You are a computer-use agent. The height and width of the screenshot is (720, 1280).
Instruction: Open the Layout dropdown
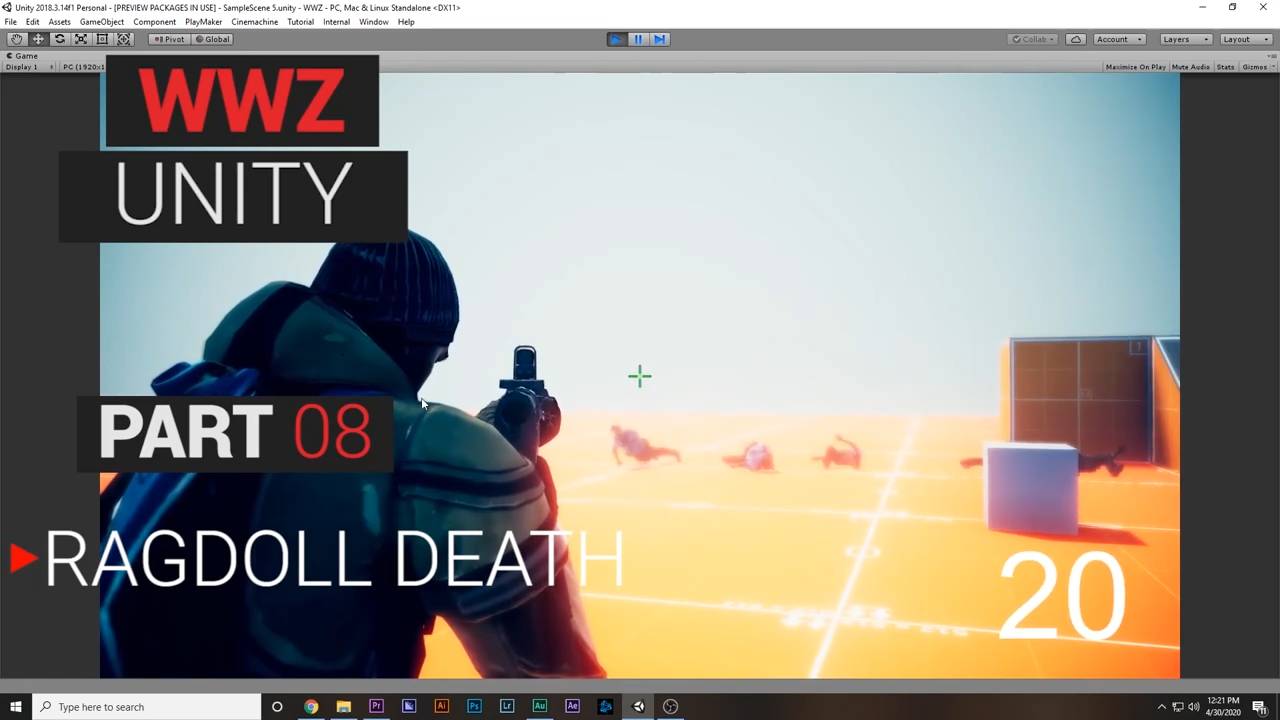click(x=1244, y=39)
